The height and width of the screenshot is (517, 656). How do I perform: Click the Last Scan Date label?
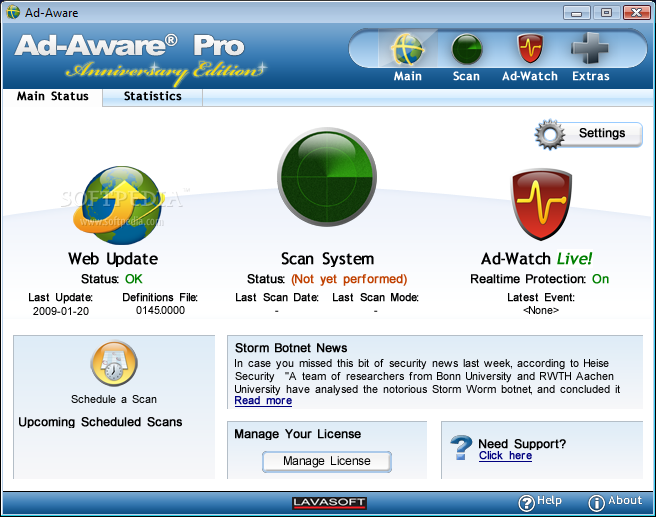[277, 297]
